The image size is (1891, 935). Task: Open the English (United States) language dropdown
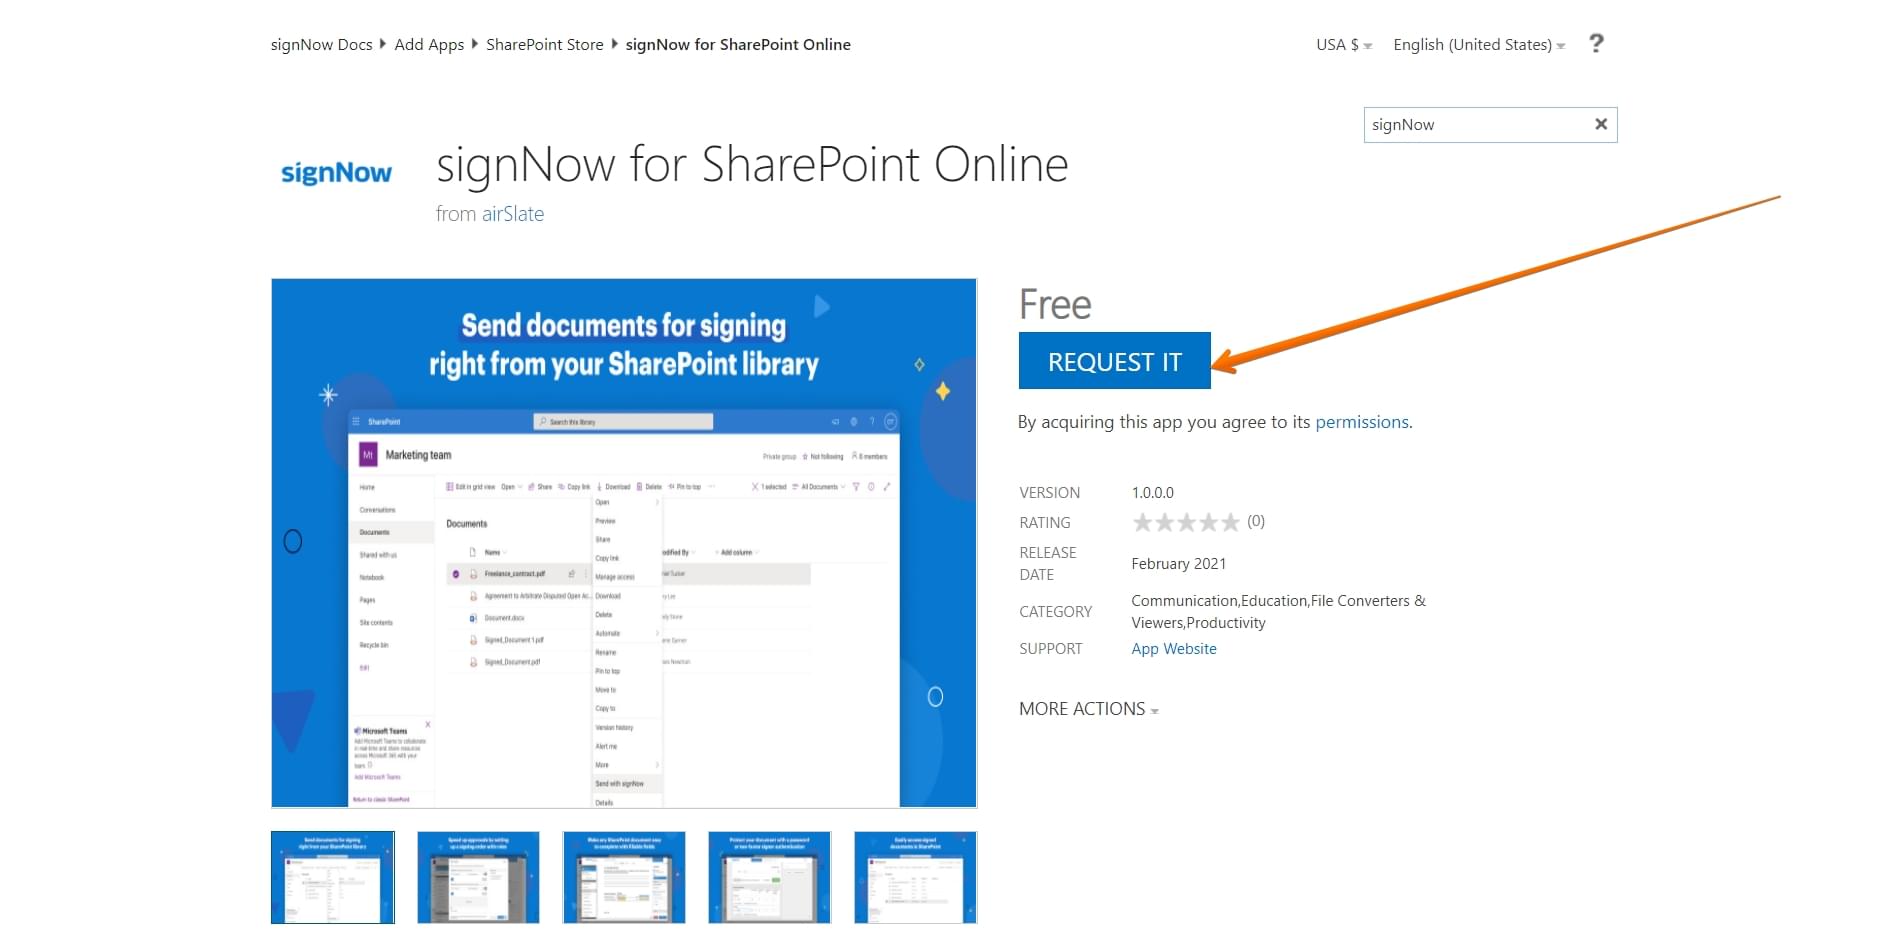(1479, 45)
